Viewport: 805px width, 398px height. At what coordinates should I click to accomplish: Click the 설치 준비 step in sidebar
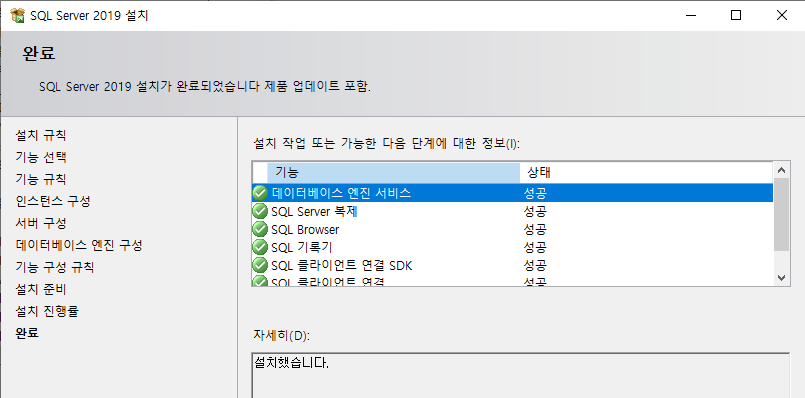[41, 289]
